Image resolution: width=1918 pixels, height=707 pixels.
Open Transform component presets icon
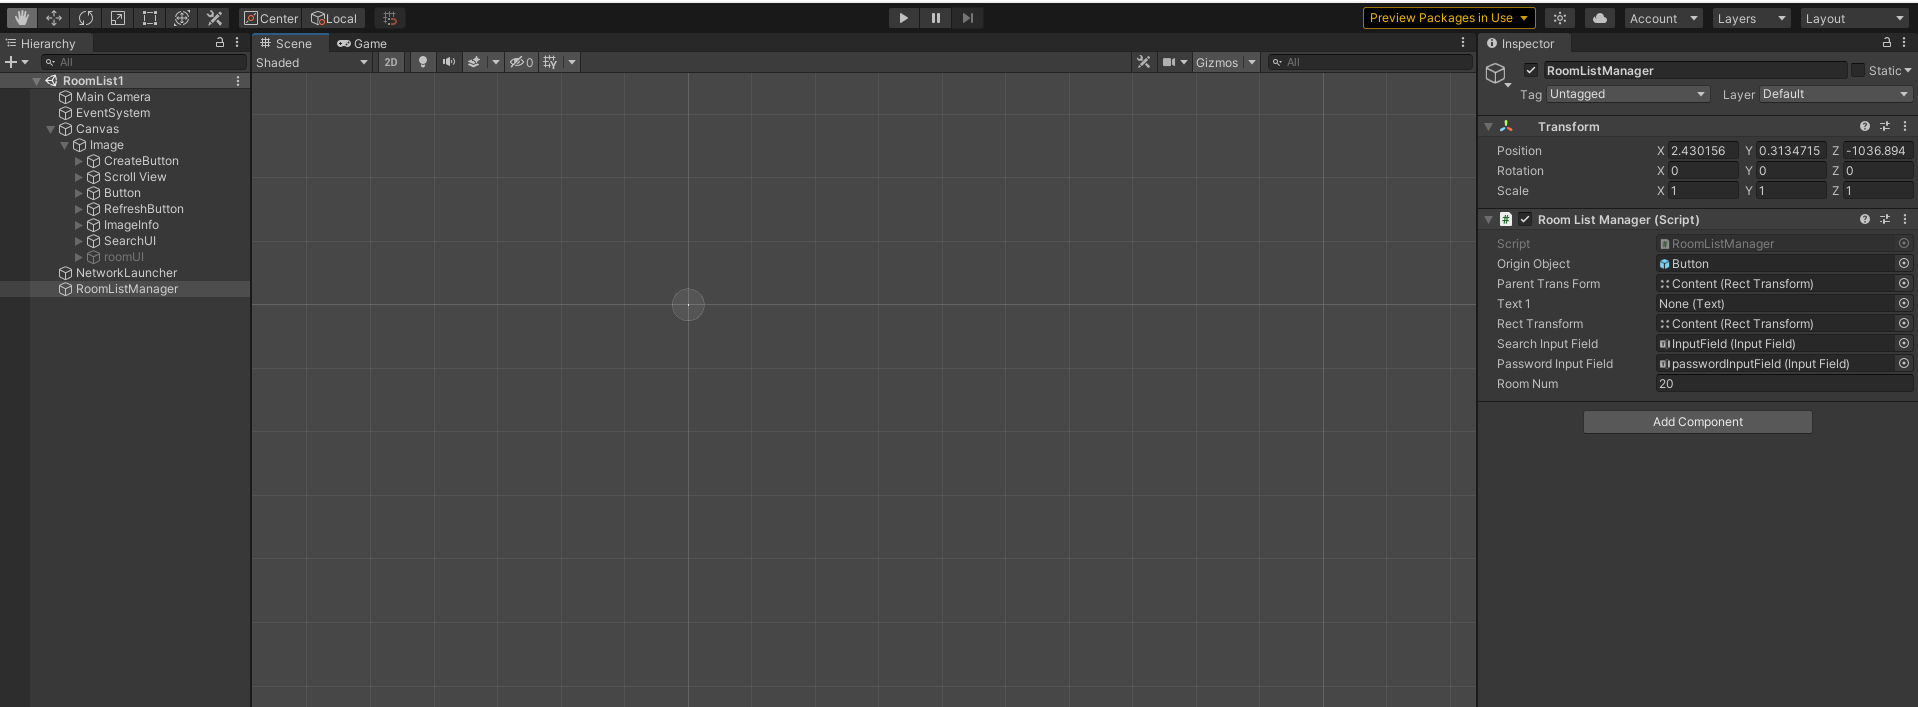(x=1885, y=126)
